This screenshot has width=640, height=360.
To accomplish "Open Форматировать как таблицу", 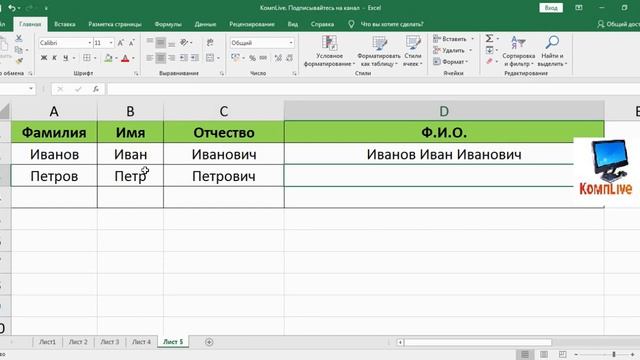I will pos(379,51).
